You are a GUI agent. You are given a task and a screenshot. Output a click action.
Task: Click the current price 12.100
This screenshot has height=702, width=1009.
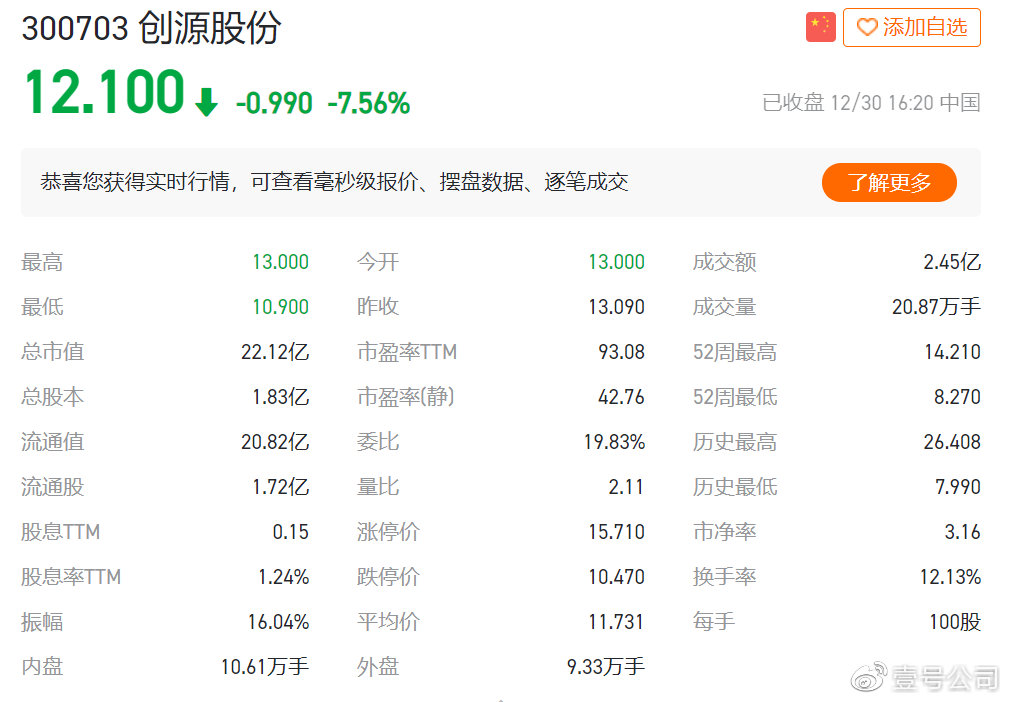(104, 92)
